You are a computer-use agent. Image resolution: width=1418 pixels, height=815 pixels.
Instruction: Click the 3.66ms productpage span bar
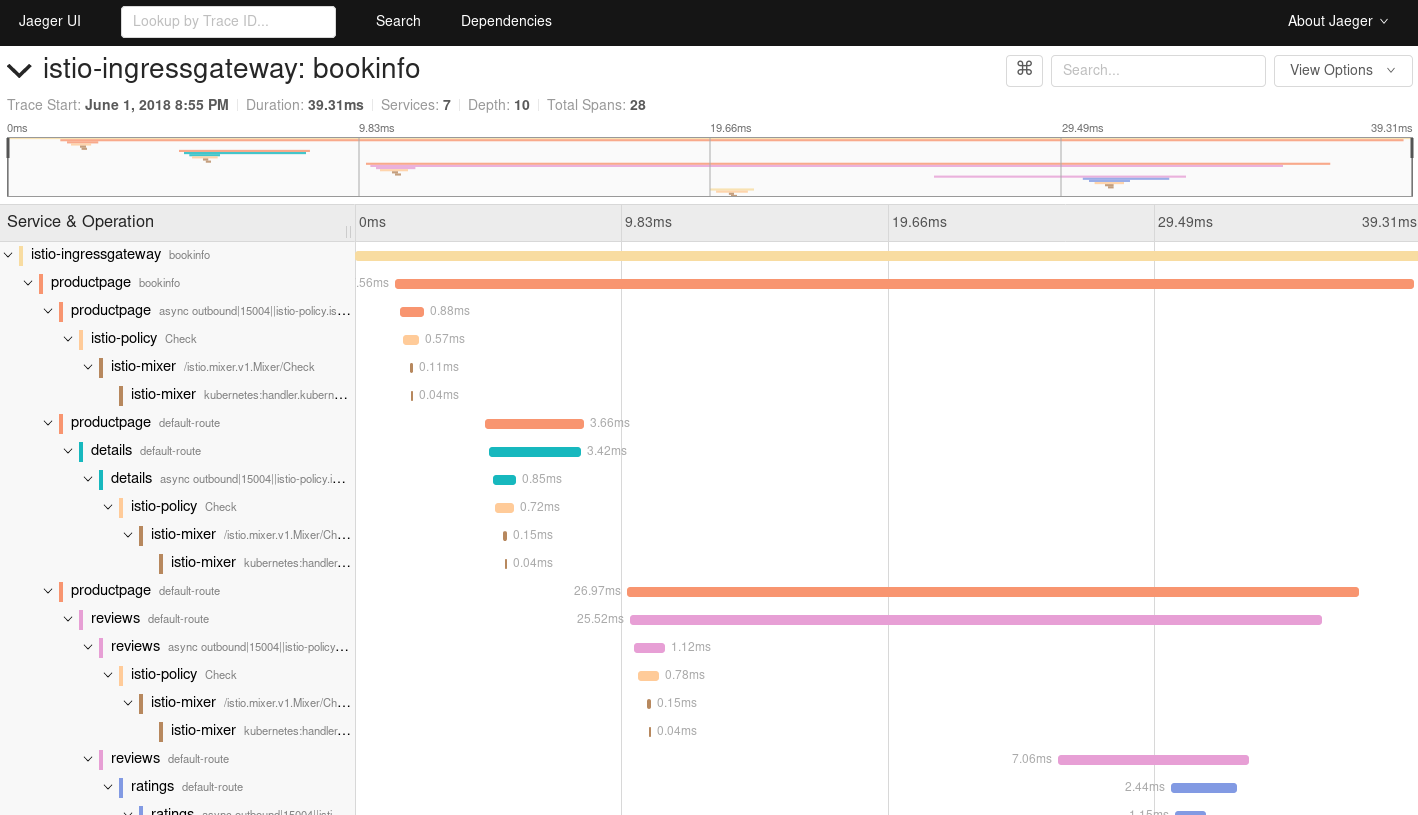tap(534, 424)
